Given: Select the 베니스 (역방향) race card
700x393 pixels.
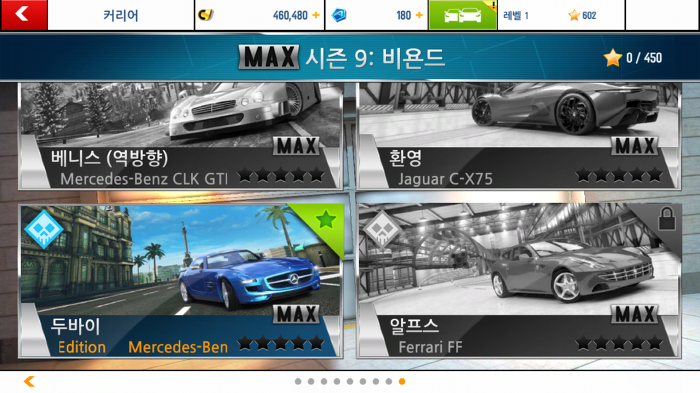Looking at the screenshot, I should pyautogui.click(x=180, y=136).
